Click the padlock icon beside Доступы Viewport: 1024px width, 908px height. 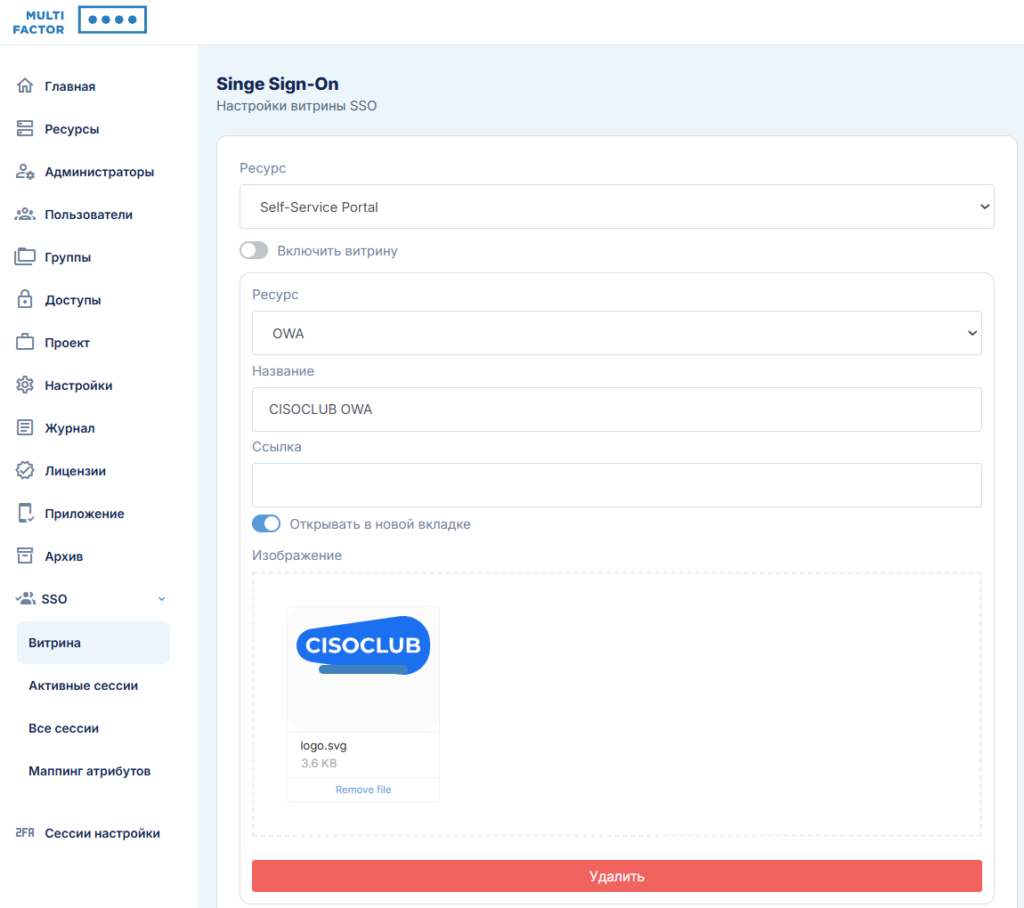coord(25,300)
